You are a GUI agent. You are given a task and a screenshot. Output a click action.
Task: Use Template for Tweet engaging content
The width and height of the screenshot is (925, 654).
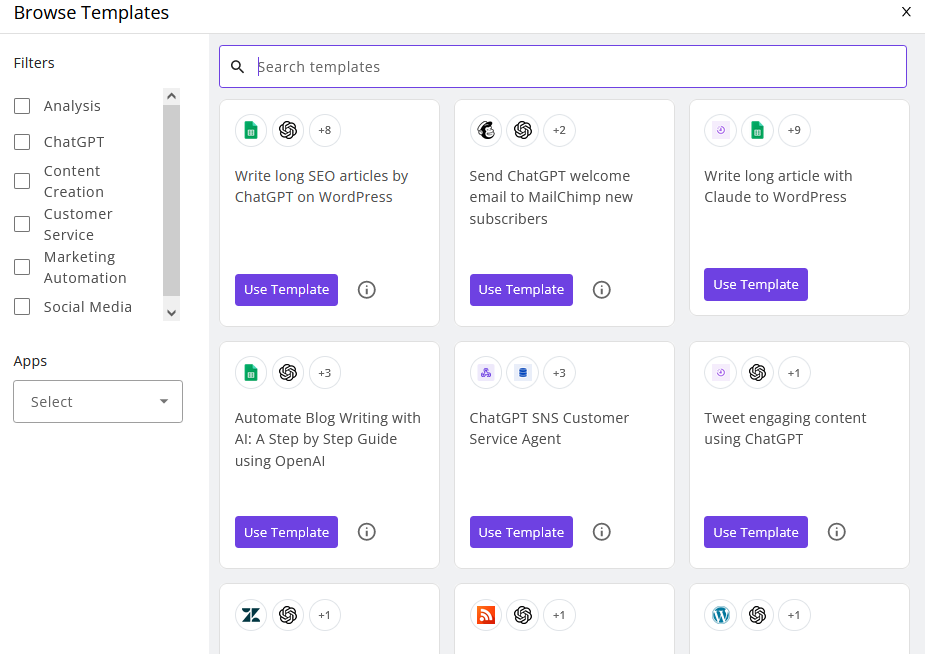(756, 532)
